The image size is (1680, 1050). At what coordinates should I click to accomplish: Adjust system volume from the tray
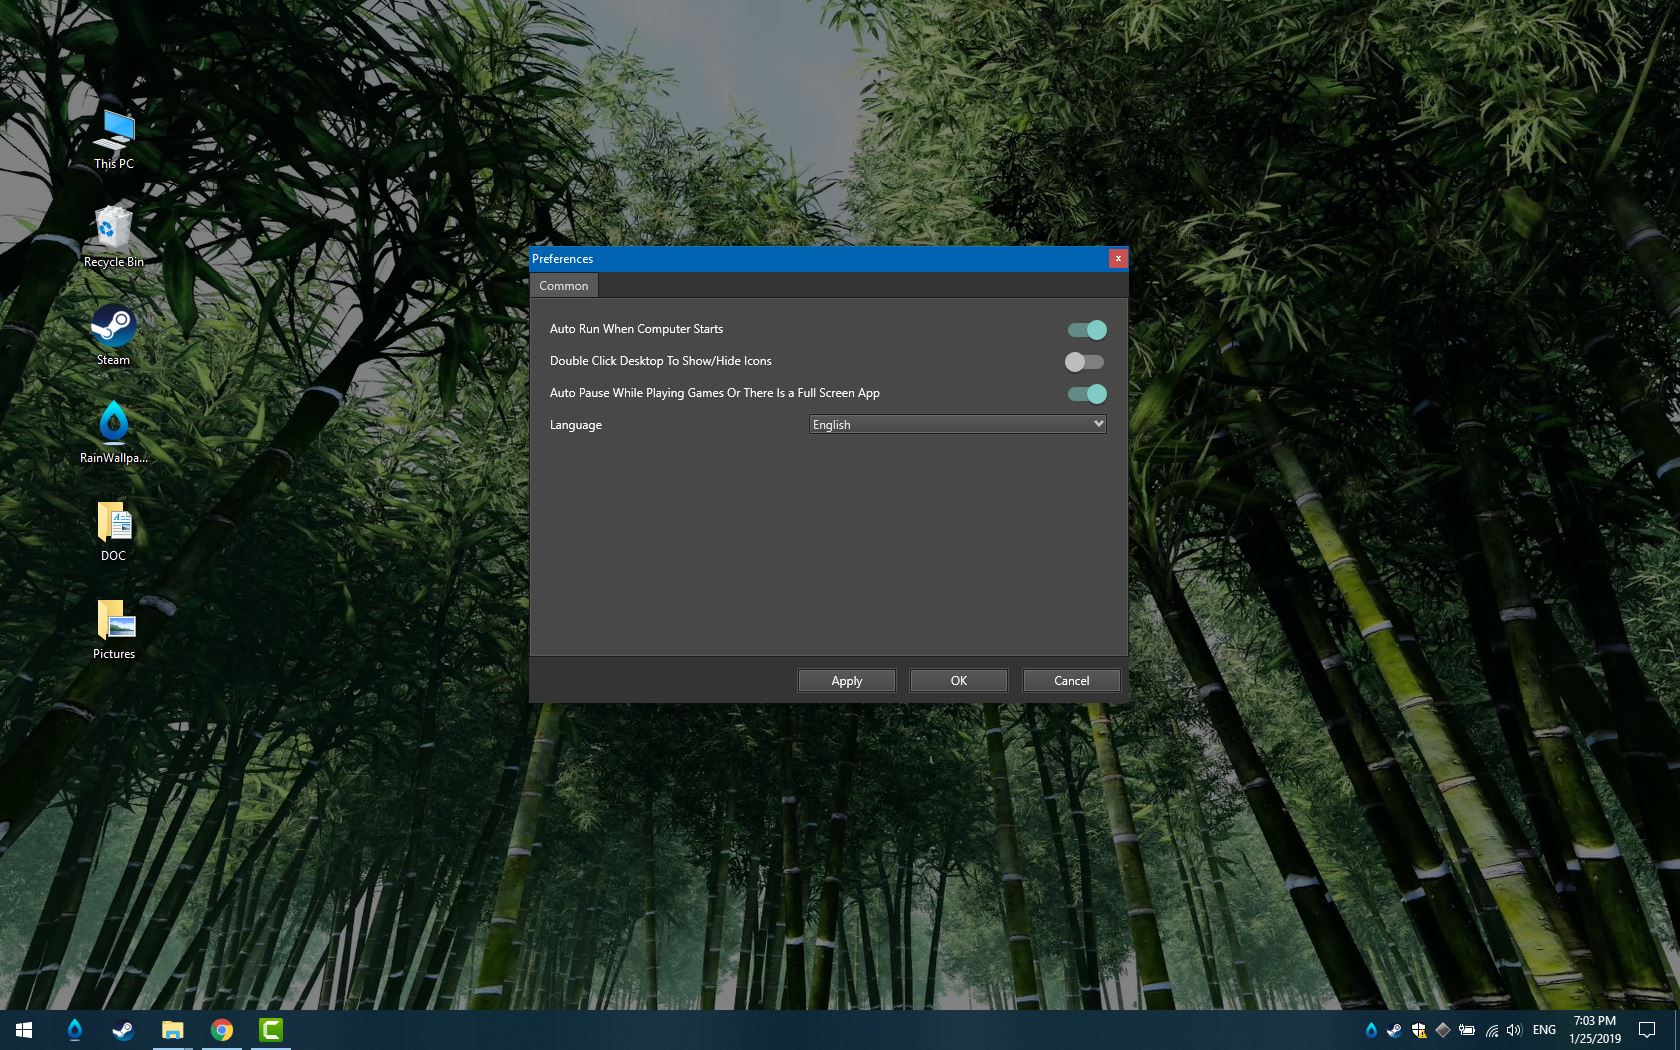coord(1513,1030)
